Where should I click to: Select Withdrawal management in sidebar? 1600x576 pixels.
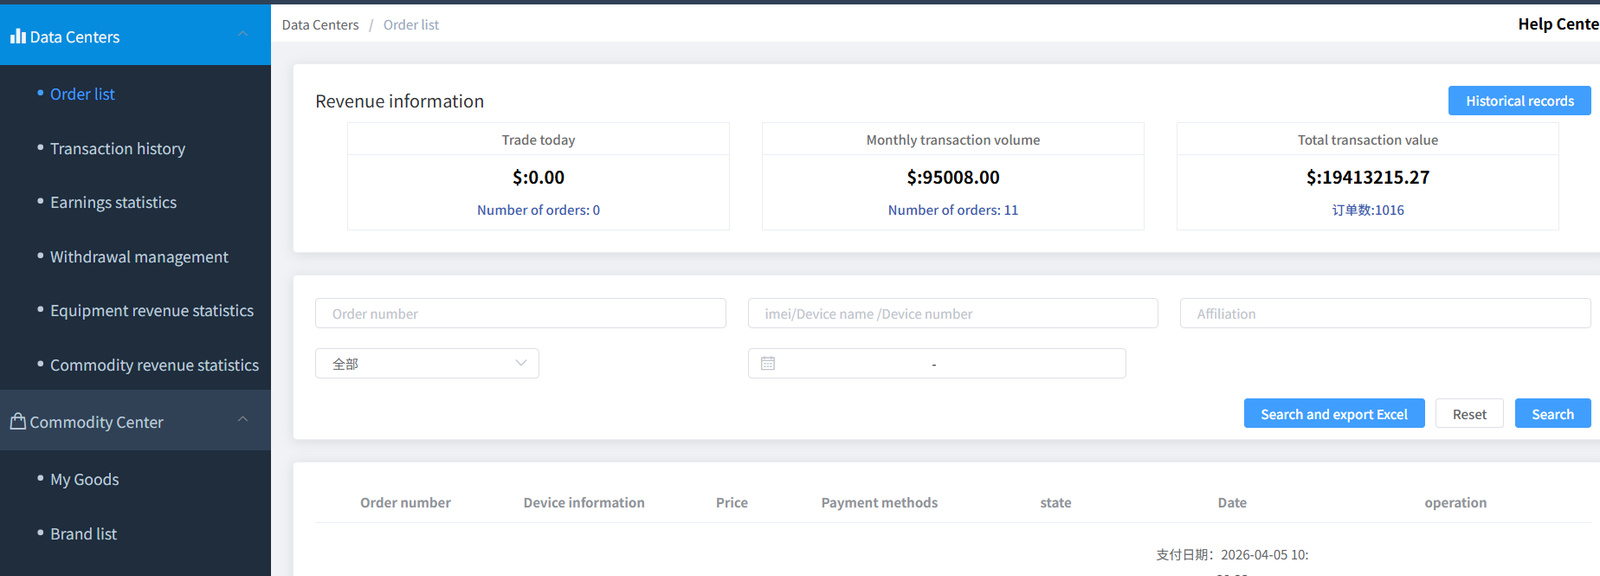(x=139, y=257)
